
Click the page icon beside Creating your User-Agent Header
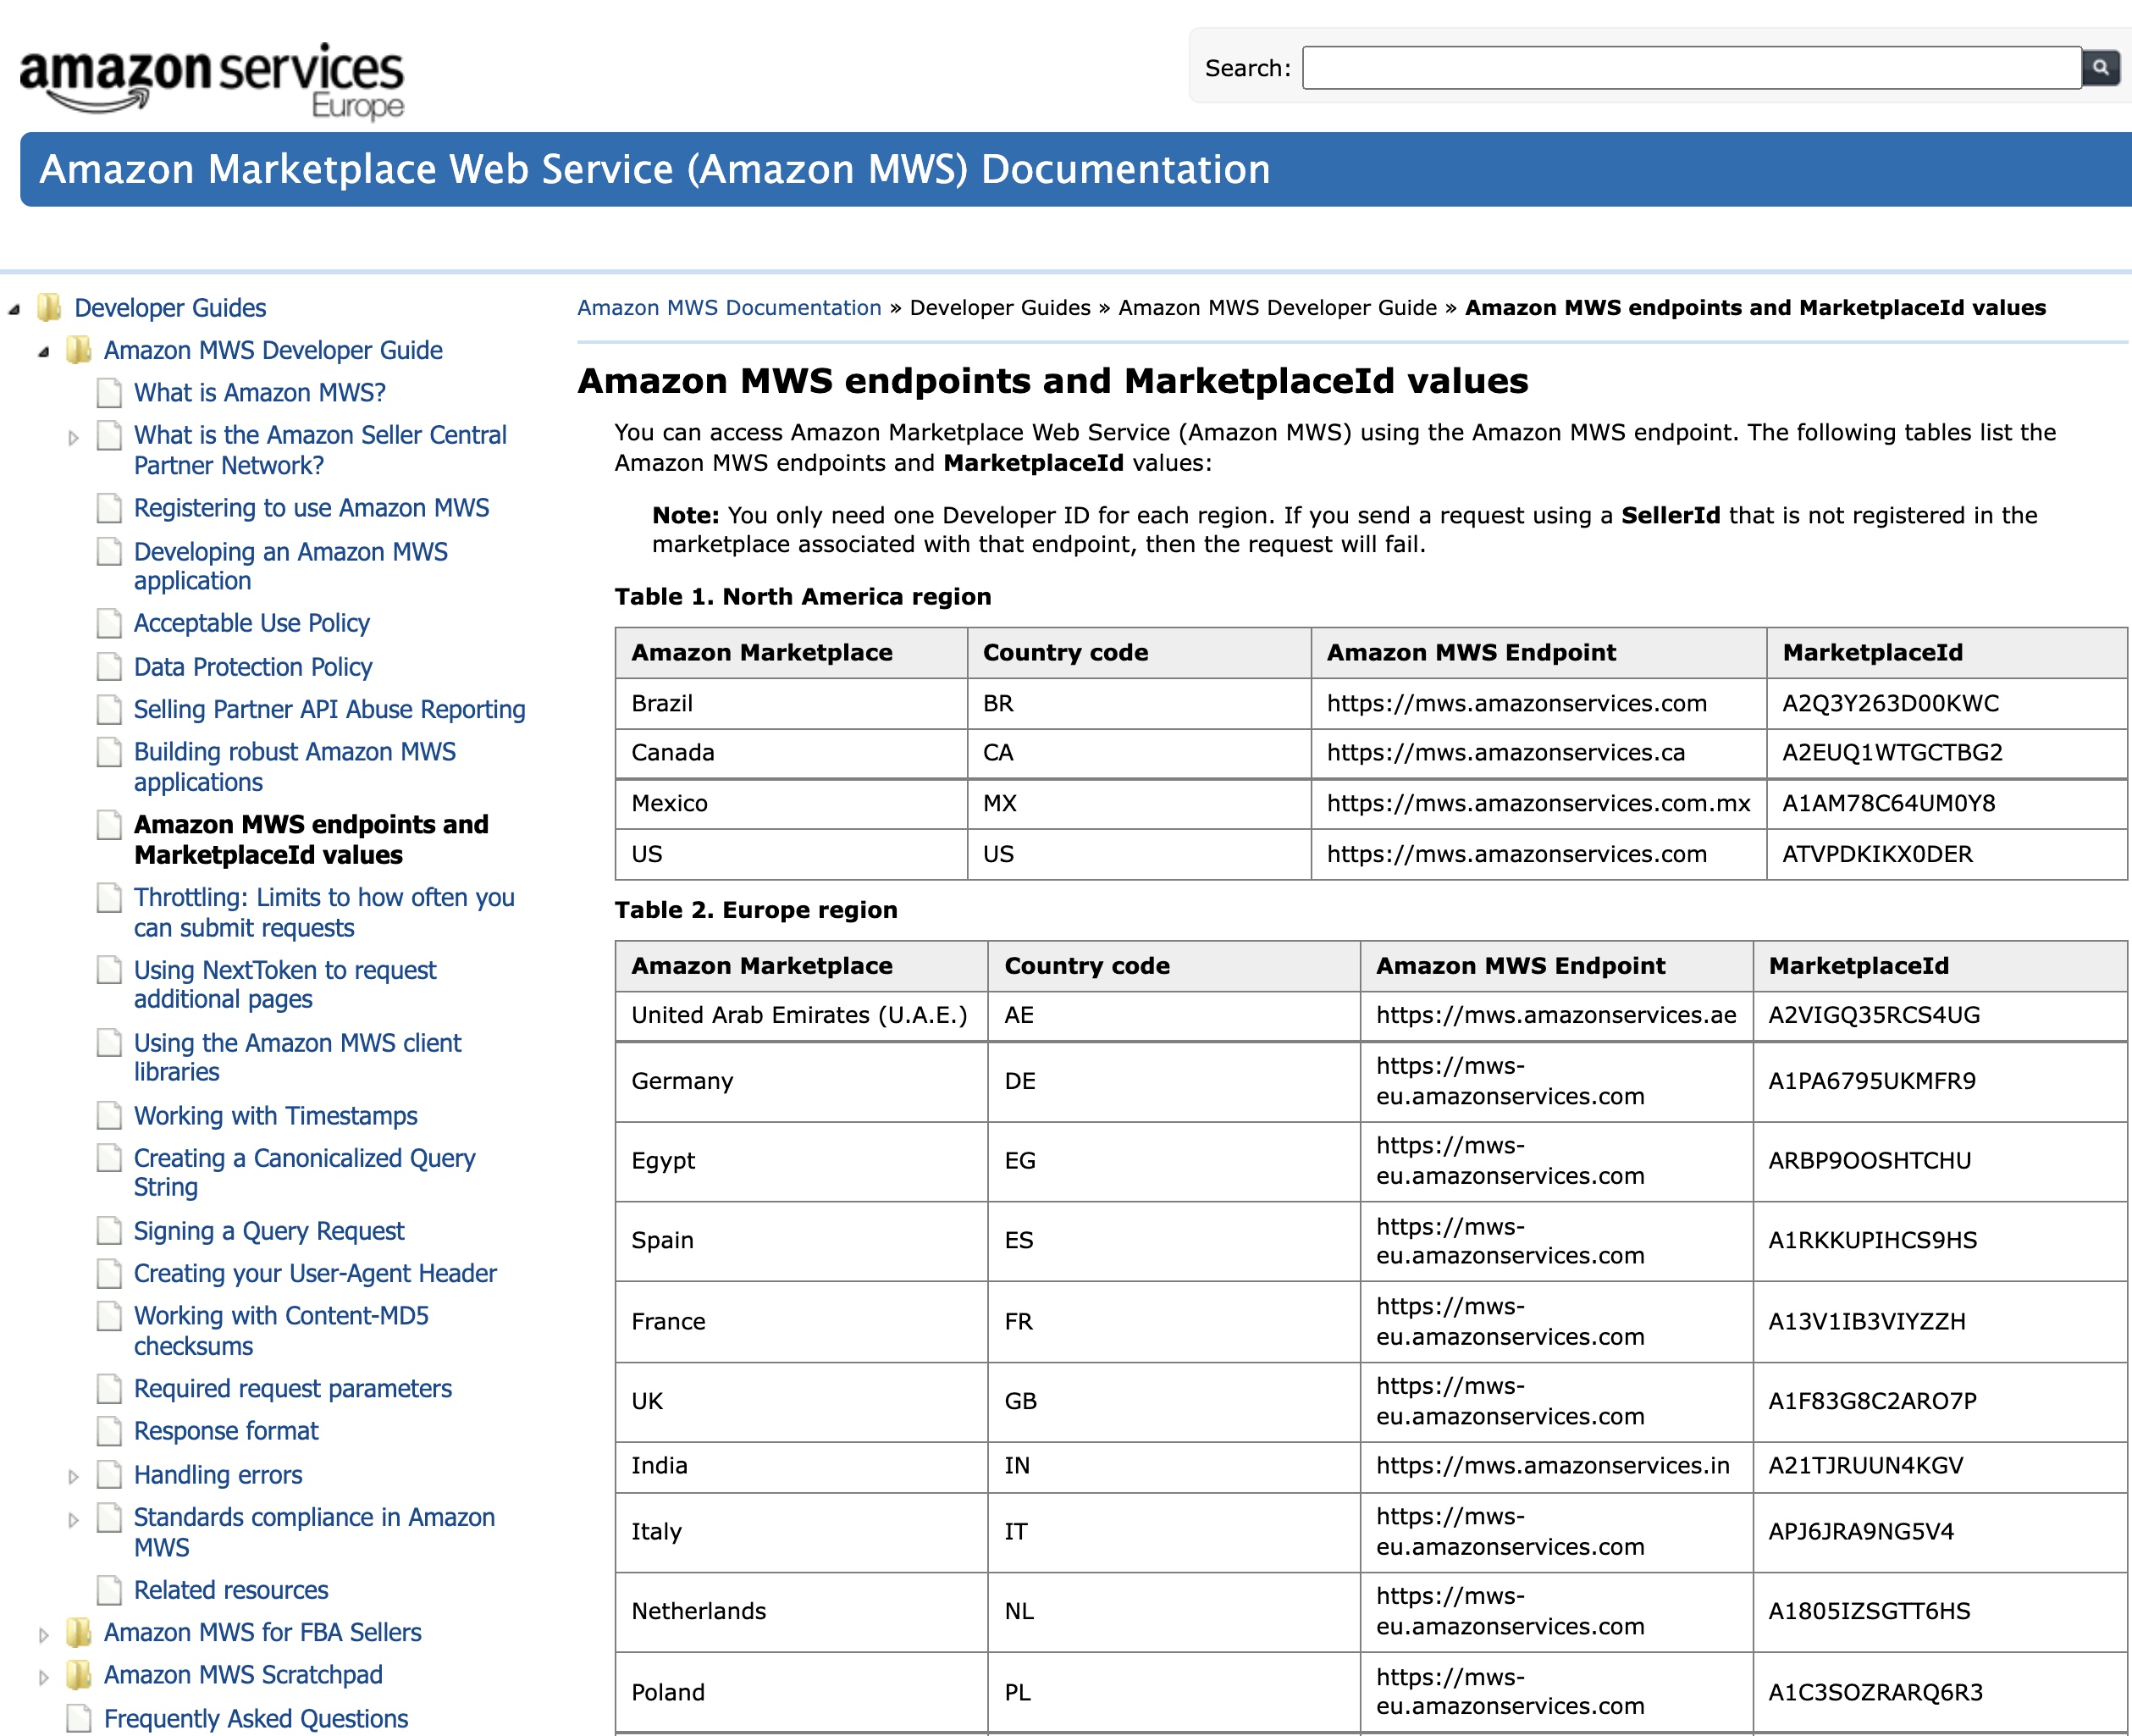pos(110,1273)
